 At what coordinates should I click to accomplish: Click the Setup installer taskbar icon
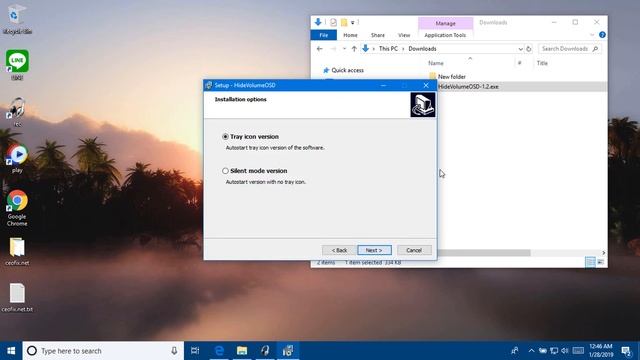[288, 351]
